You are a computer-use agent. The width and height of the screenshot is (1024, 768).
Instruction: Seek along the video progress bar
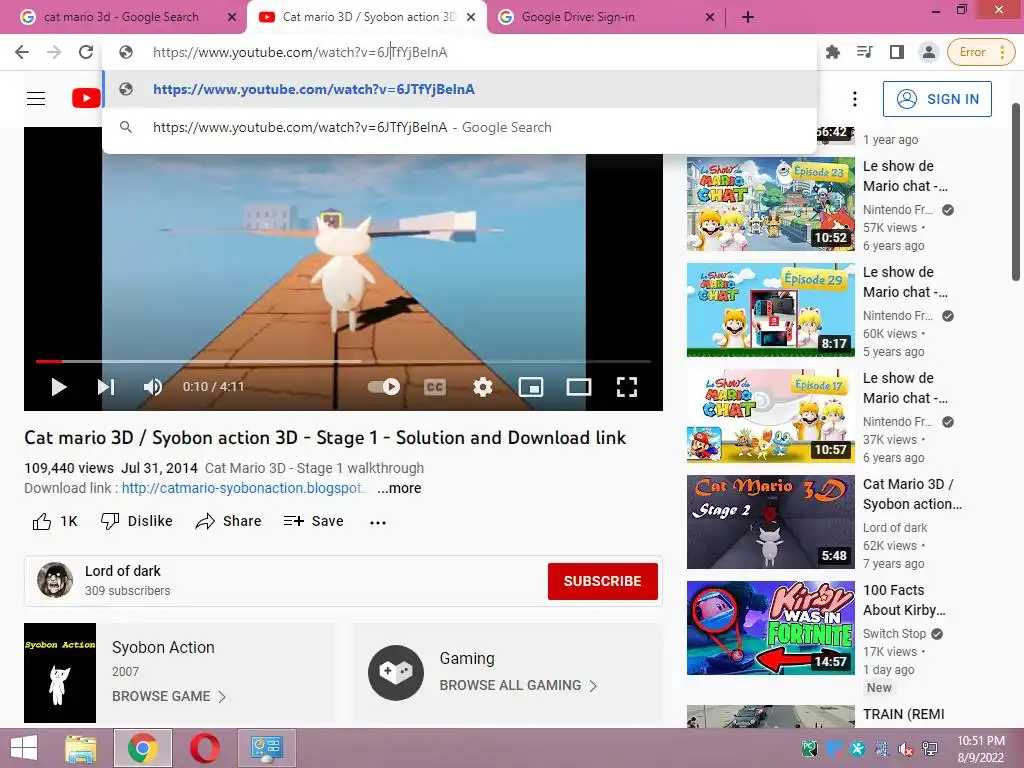[343, 361]
